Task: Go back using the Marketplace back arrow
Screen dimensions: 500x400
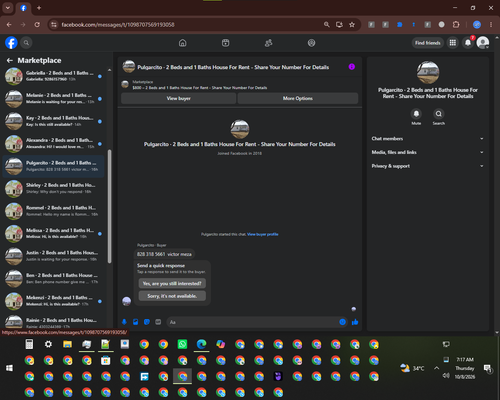Action: [x=10, y=60]
